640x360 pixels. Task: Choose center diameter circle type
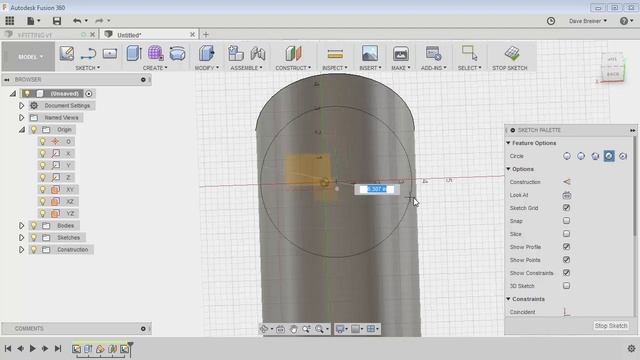click(x=567, y=156)
